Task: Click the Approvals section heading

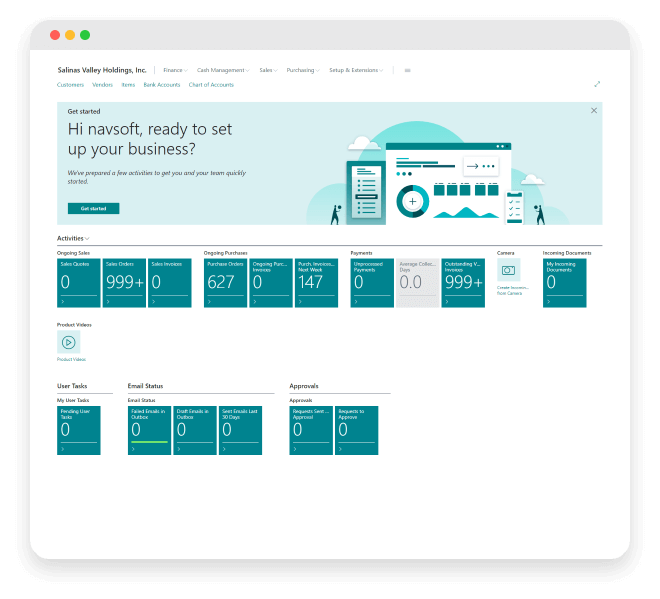Action: point(304,386)
